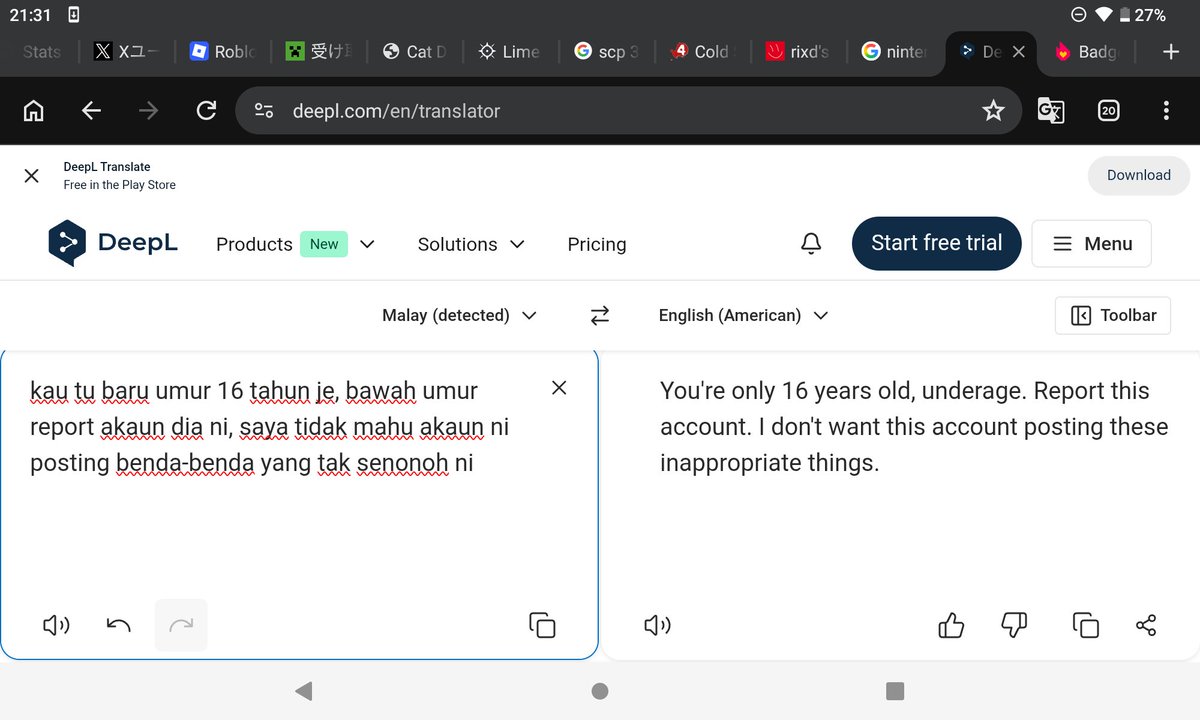This screenshot has height=720, width=1200.
Task: Click the DeepL logo
Action: pyautogui.click(x=113, y=243)
